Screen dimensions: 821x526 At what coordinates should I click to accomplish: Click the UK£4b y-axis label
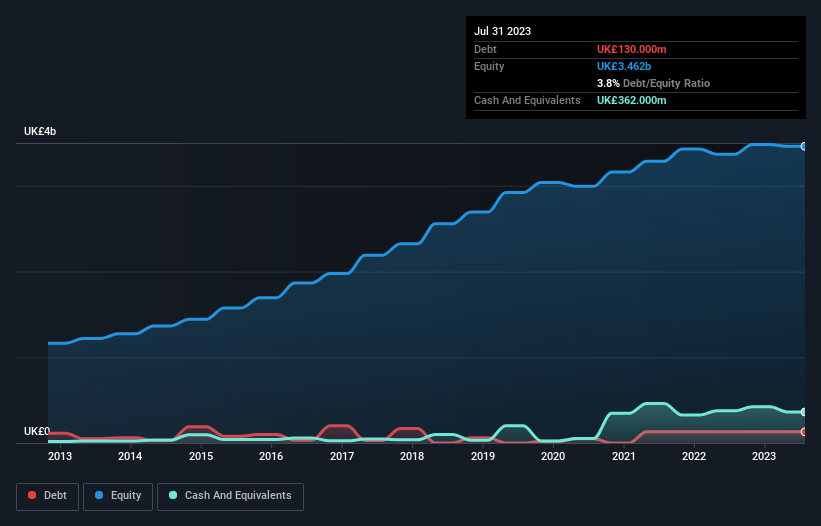tap(40, 131)
